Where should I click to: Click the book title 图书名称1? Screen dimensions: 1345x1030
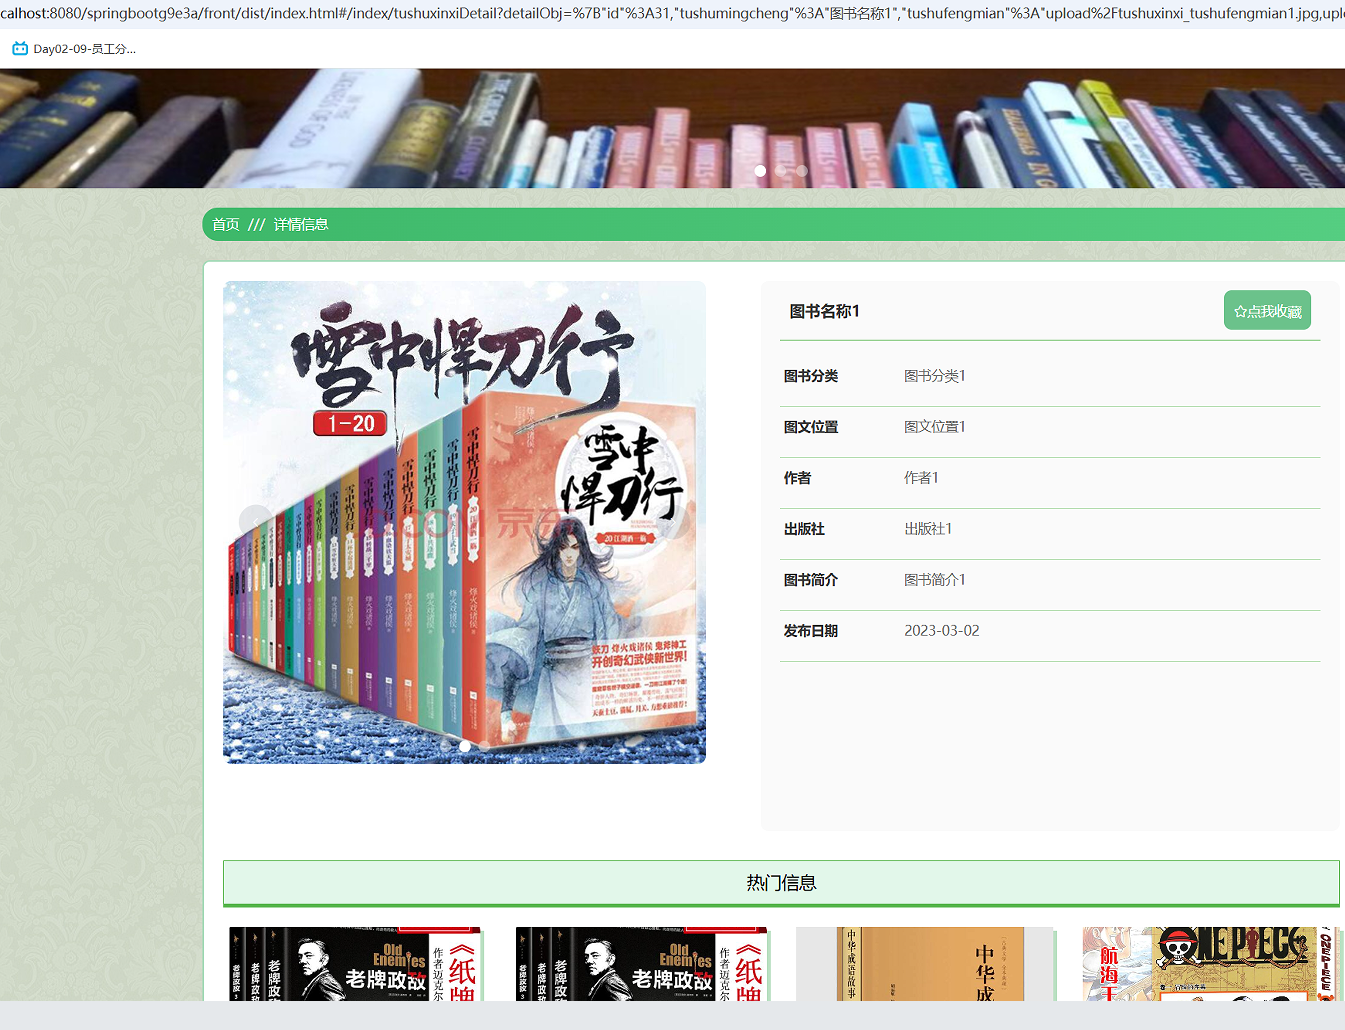click(825, 311)
